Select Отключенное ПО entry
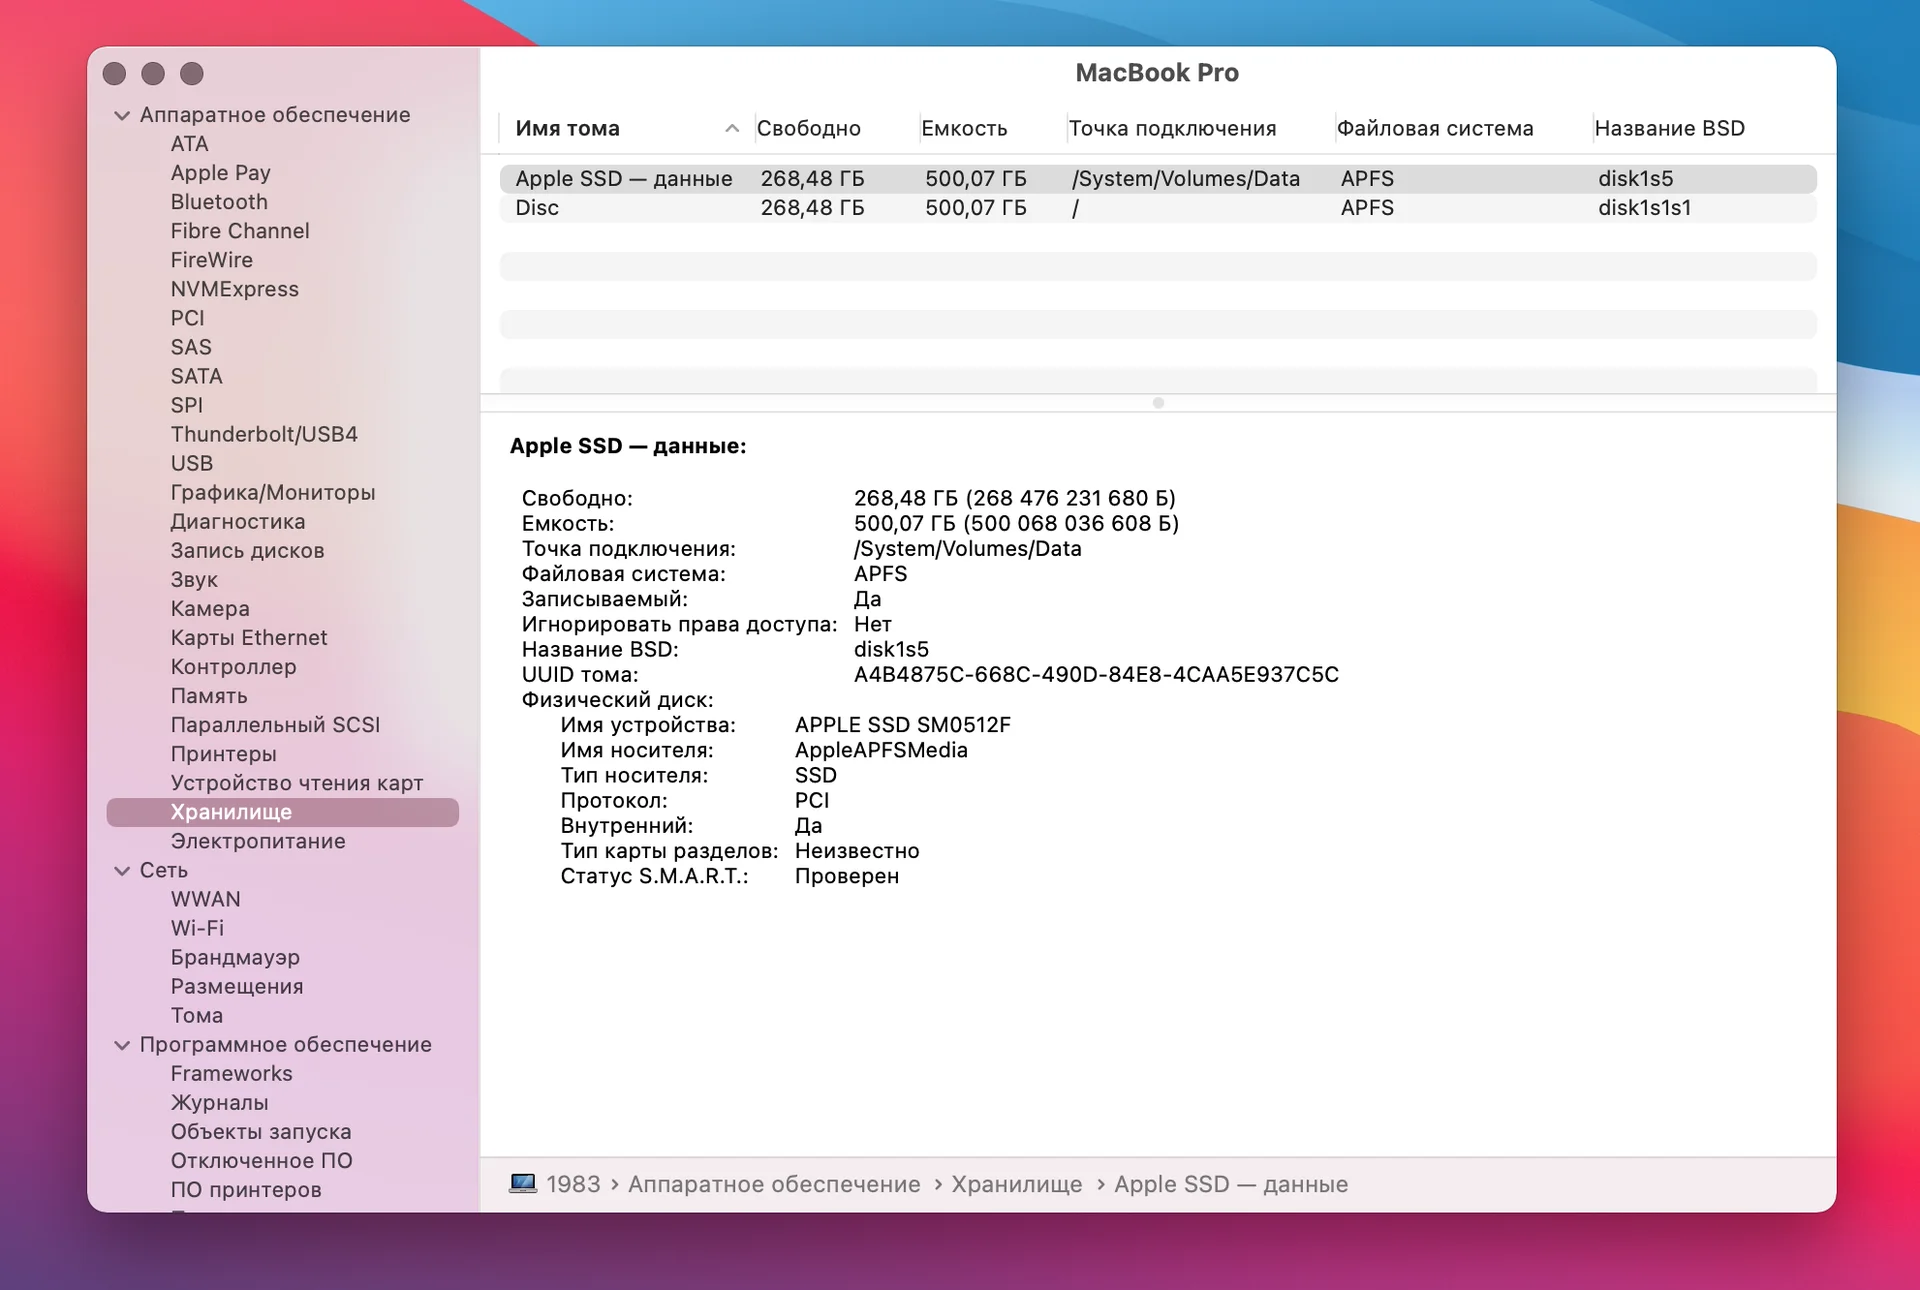 click(261, 1160)
